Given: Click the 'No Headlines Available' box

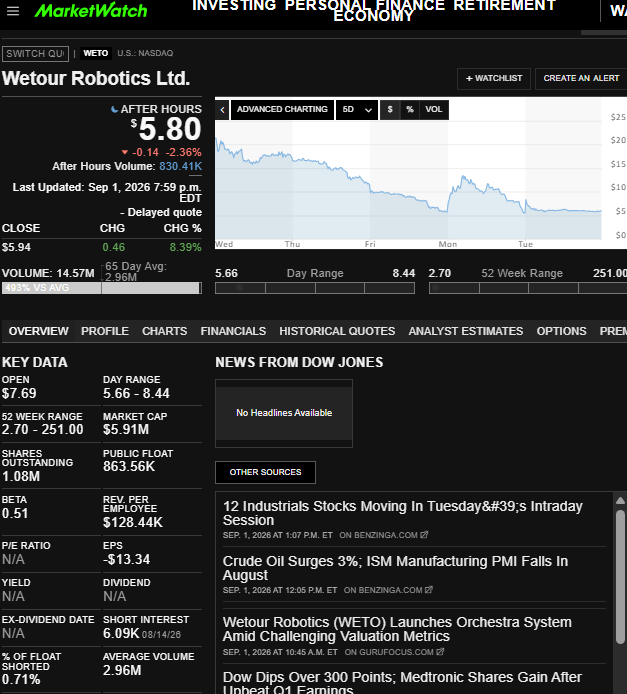Looking at the screenshot, I should point(284,413).
